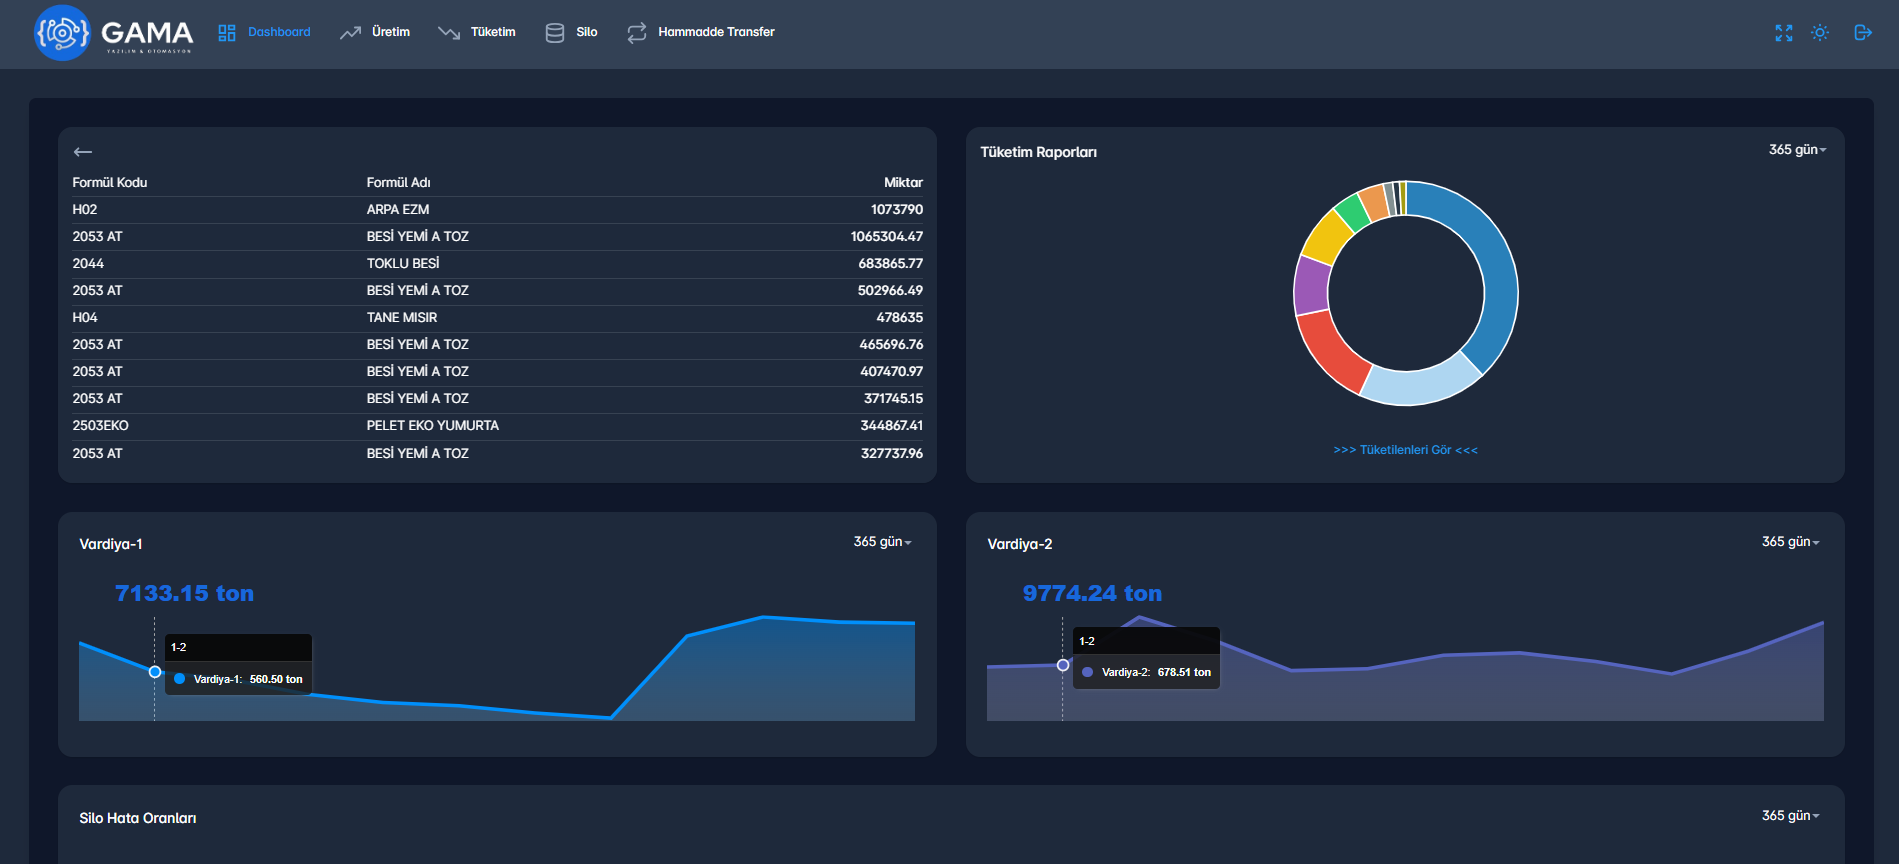Open the Üretim menu item
Screen dimensions: 1899x864
click(390, 32)
